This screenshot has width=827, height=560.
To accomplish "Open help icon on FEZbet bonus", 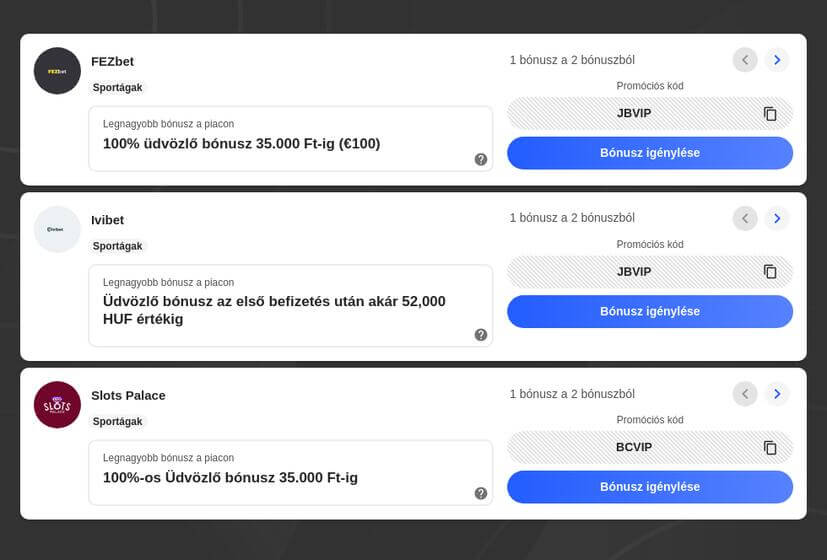I will (481, 159).
